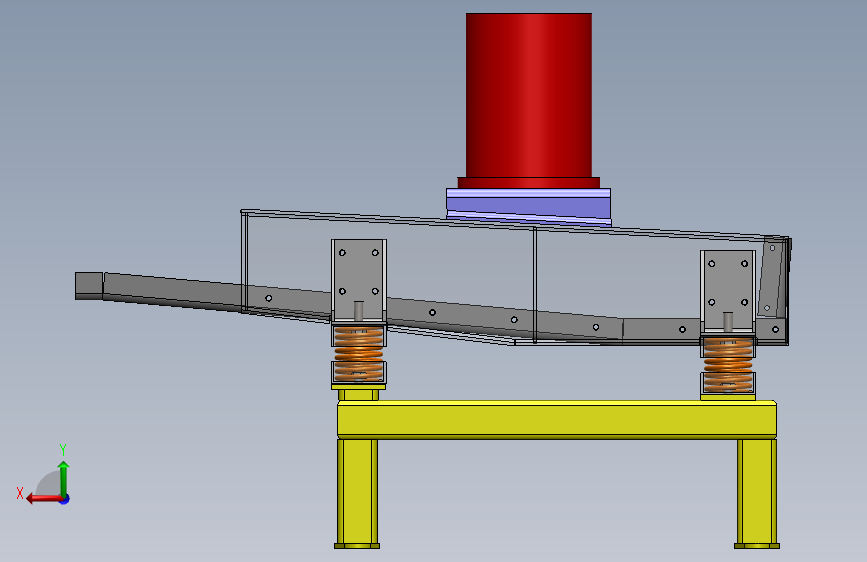Image resolution: width=867 pixels, height=562 pixels.
Task: Select the red cylindrical motor body
Action: click(529, 95)
